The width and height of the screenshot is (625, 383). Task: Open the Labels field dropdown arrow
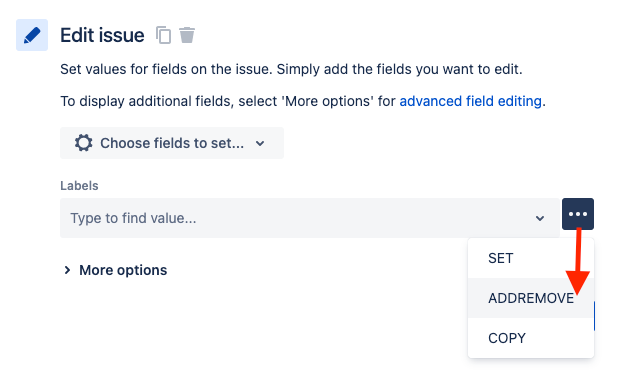(x=540, y=218)
